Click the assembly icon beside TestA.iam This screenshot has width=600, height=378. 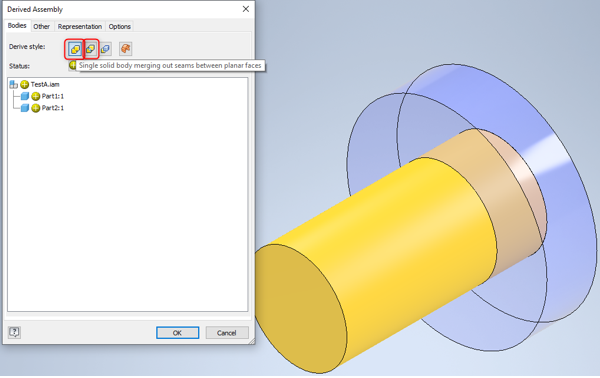[x=14, y=84]
